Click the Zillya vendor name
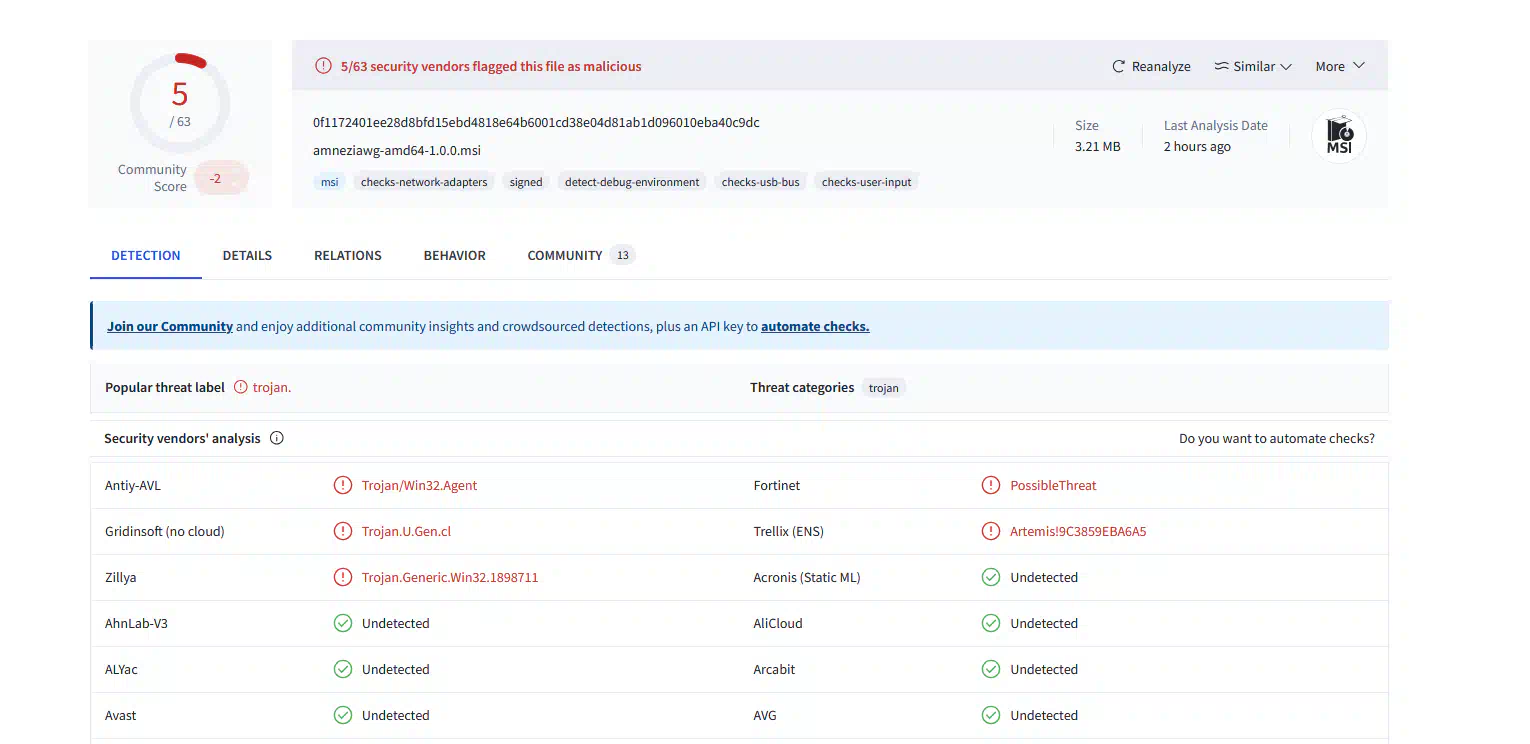The width and height of the screenshot is (1530, 744). click(x=121, y=577)
